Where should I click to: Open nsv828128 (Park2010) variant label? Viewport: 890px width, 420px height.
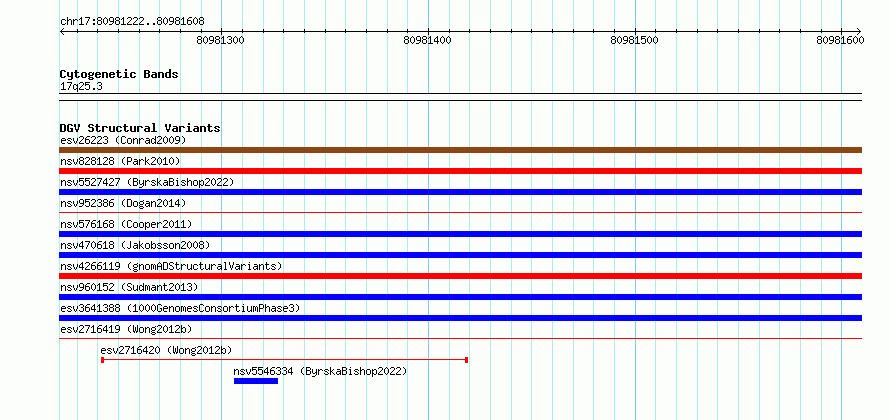120,161
